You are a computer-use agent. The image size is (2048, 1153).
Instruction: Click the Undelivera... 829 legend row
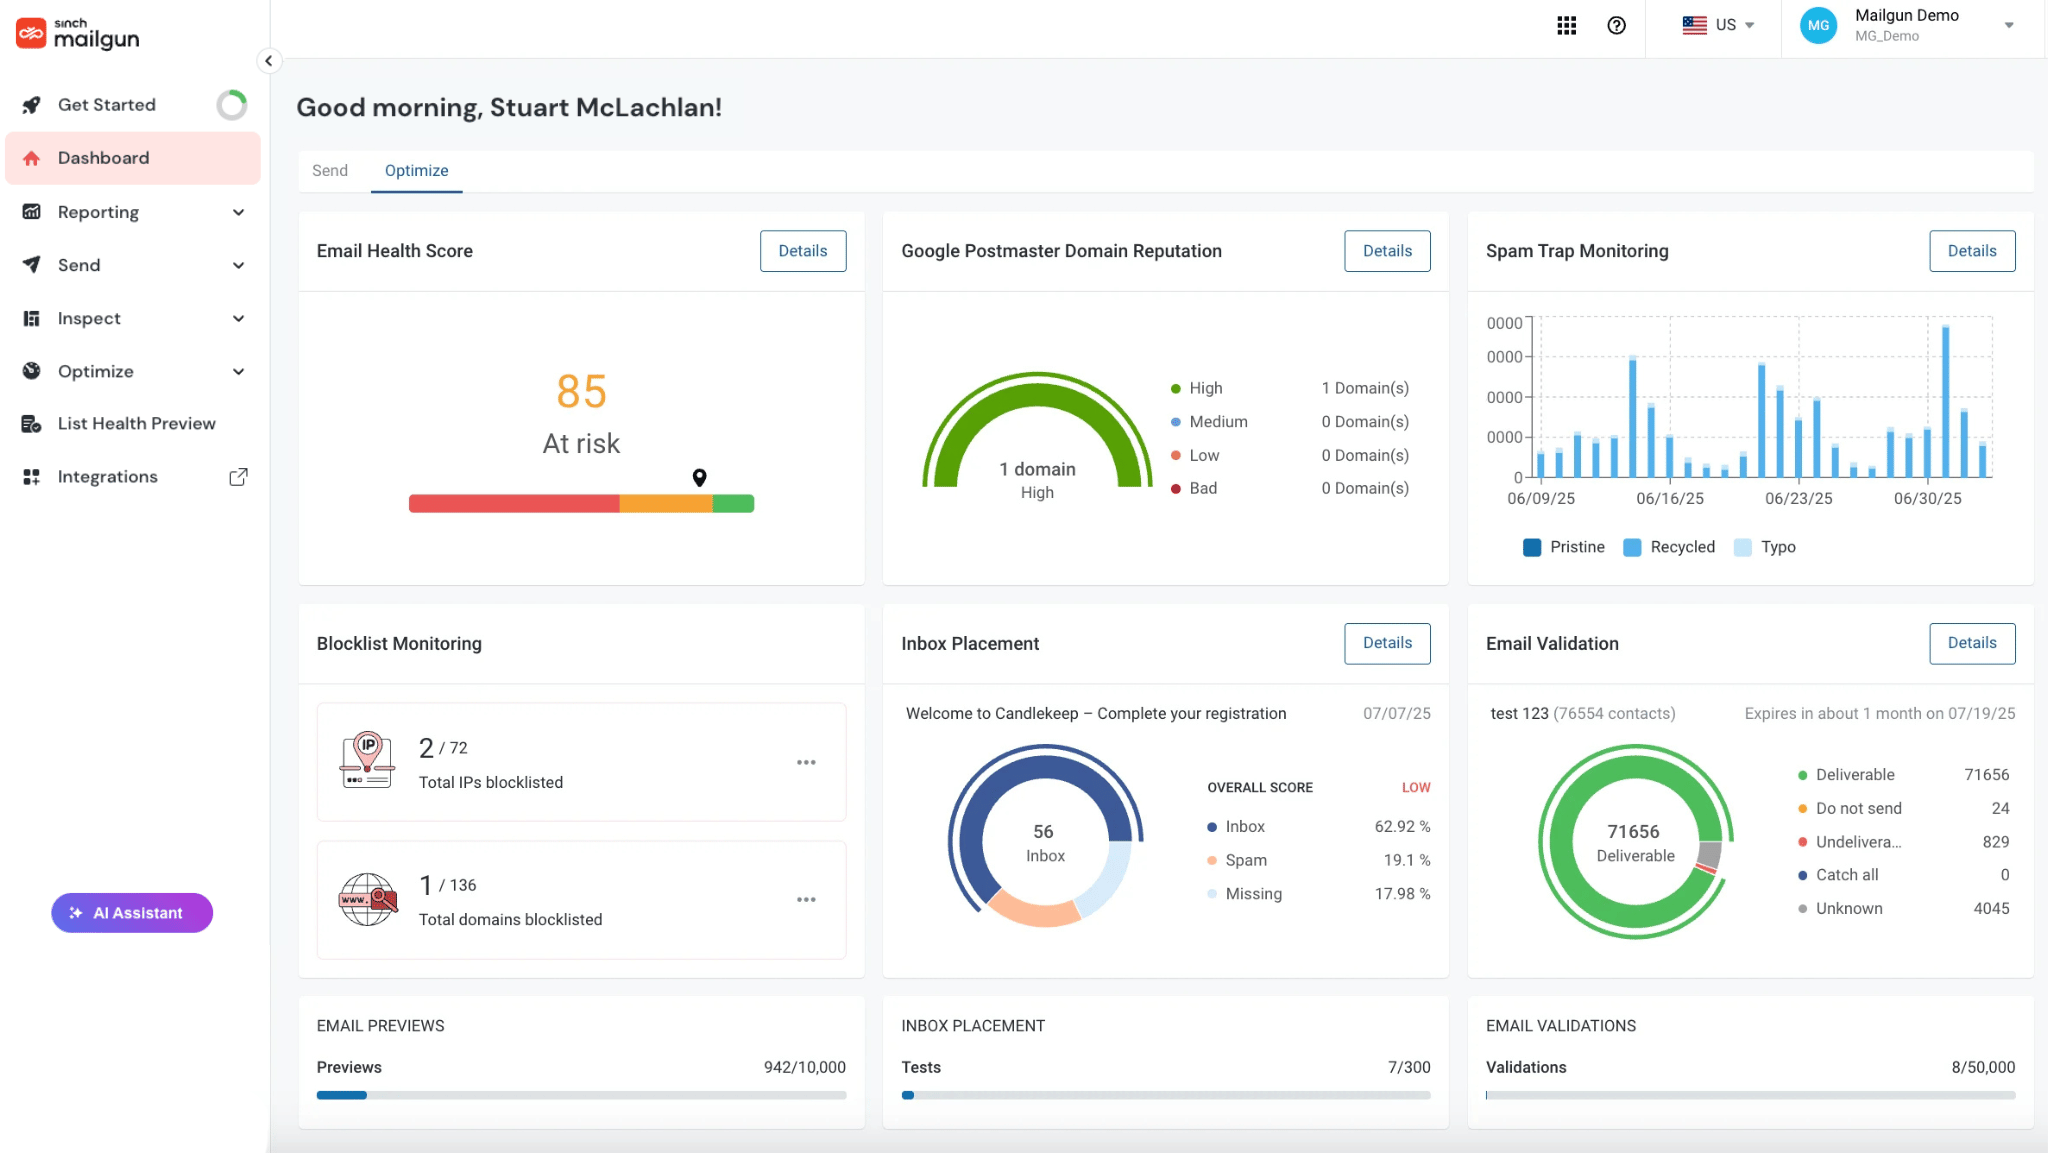1903,842
